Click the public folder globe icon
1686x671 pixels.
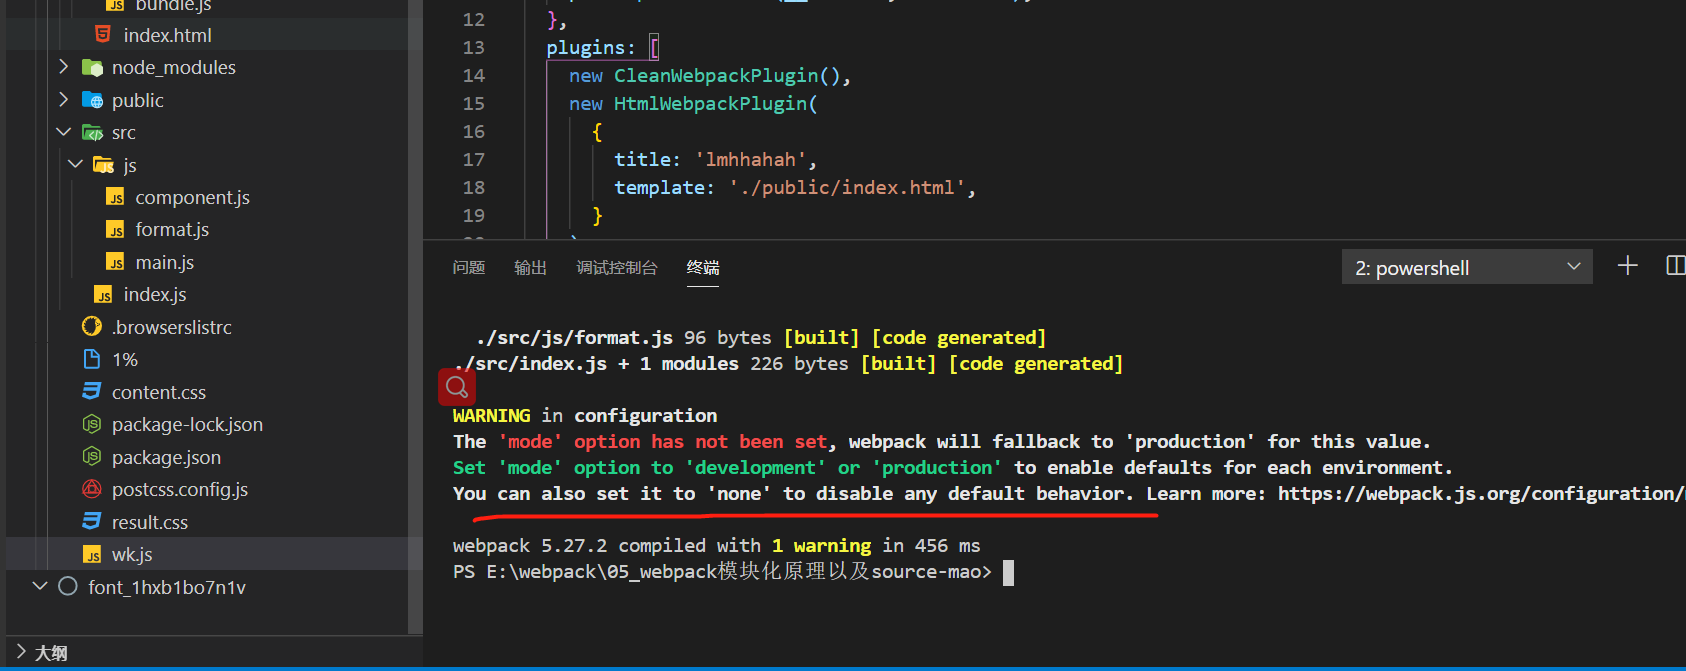tap(92, 100)
